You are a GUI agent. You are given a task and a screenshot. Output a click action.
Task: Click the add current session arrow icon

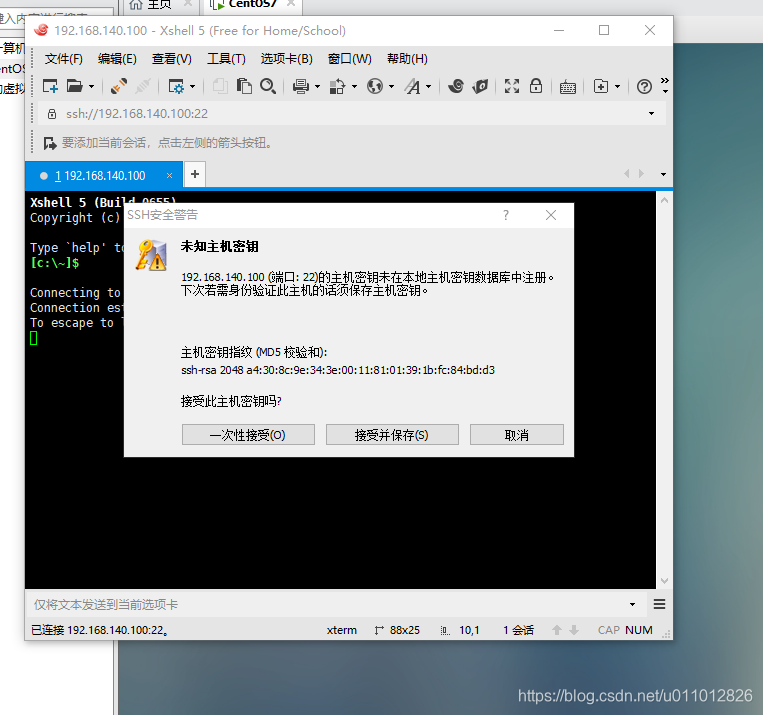(x=50, y=143)
